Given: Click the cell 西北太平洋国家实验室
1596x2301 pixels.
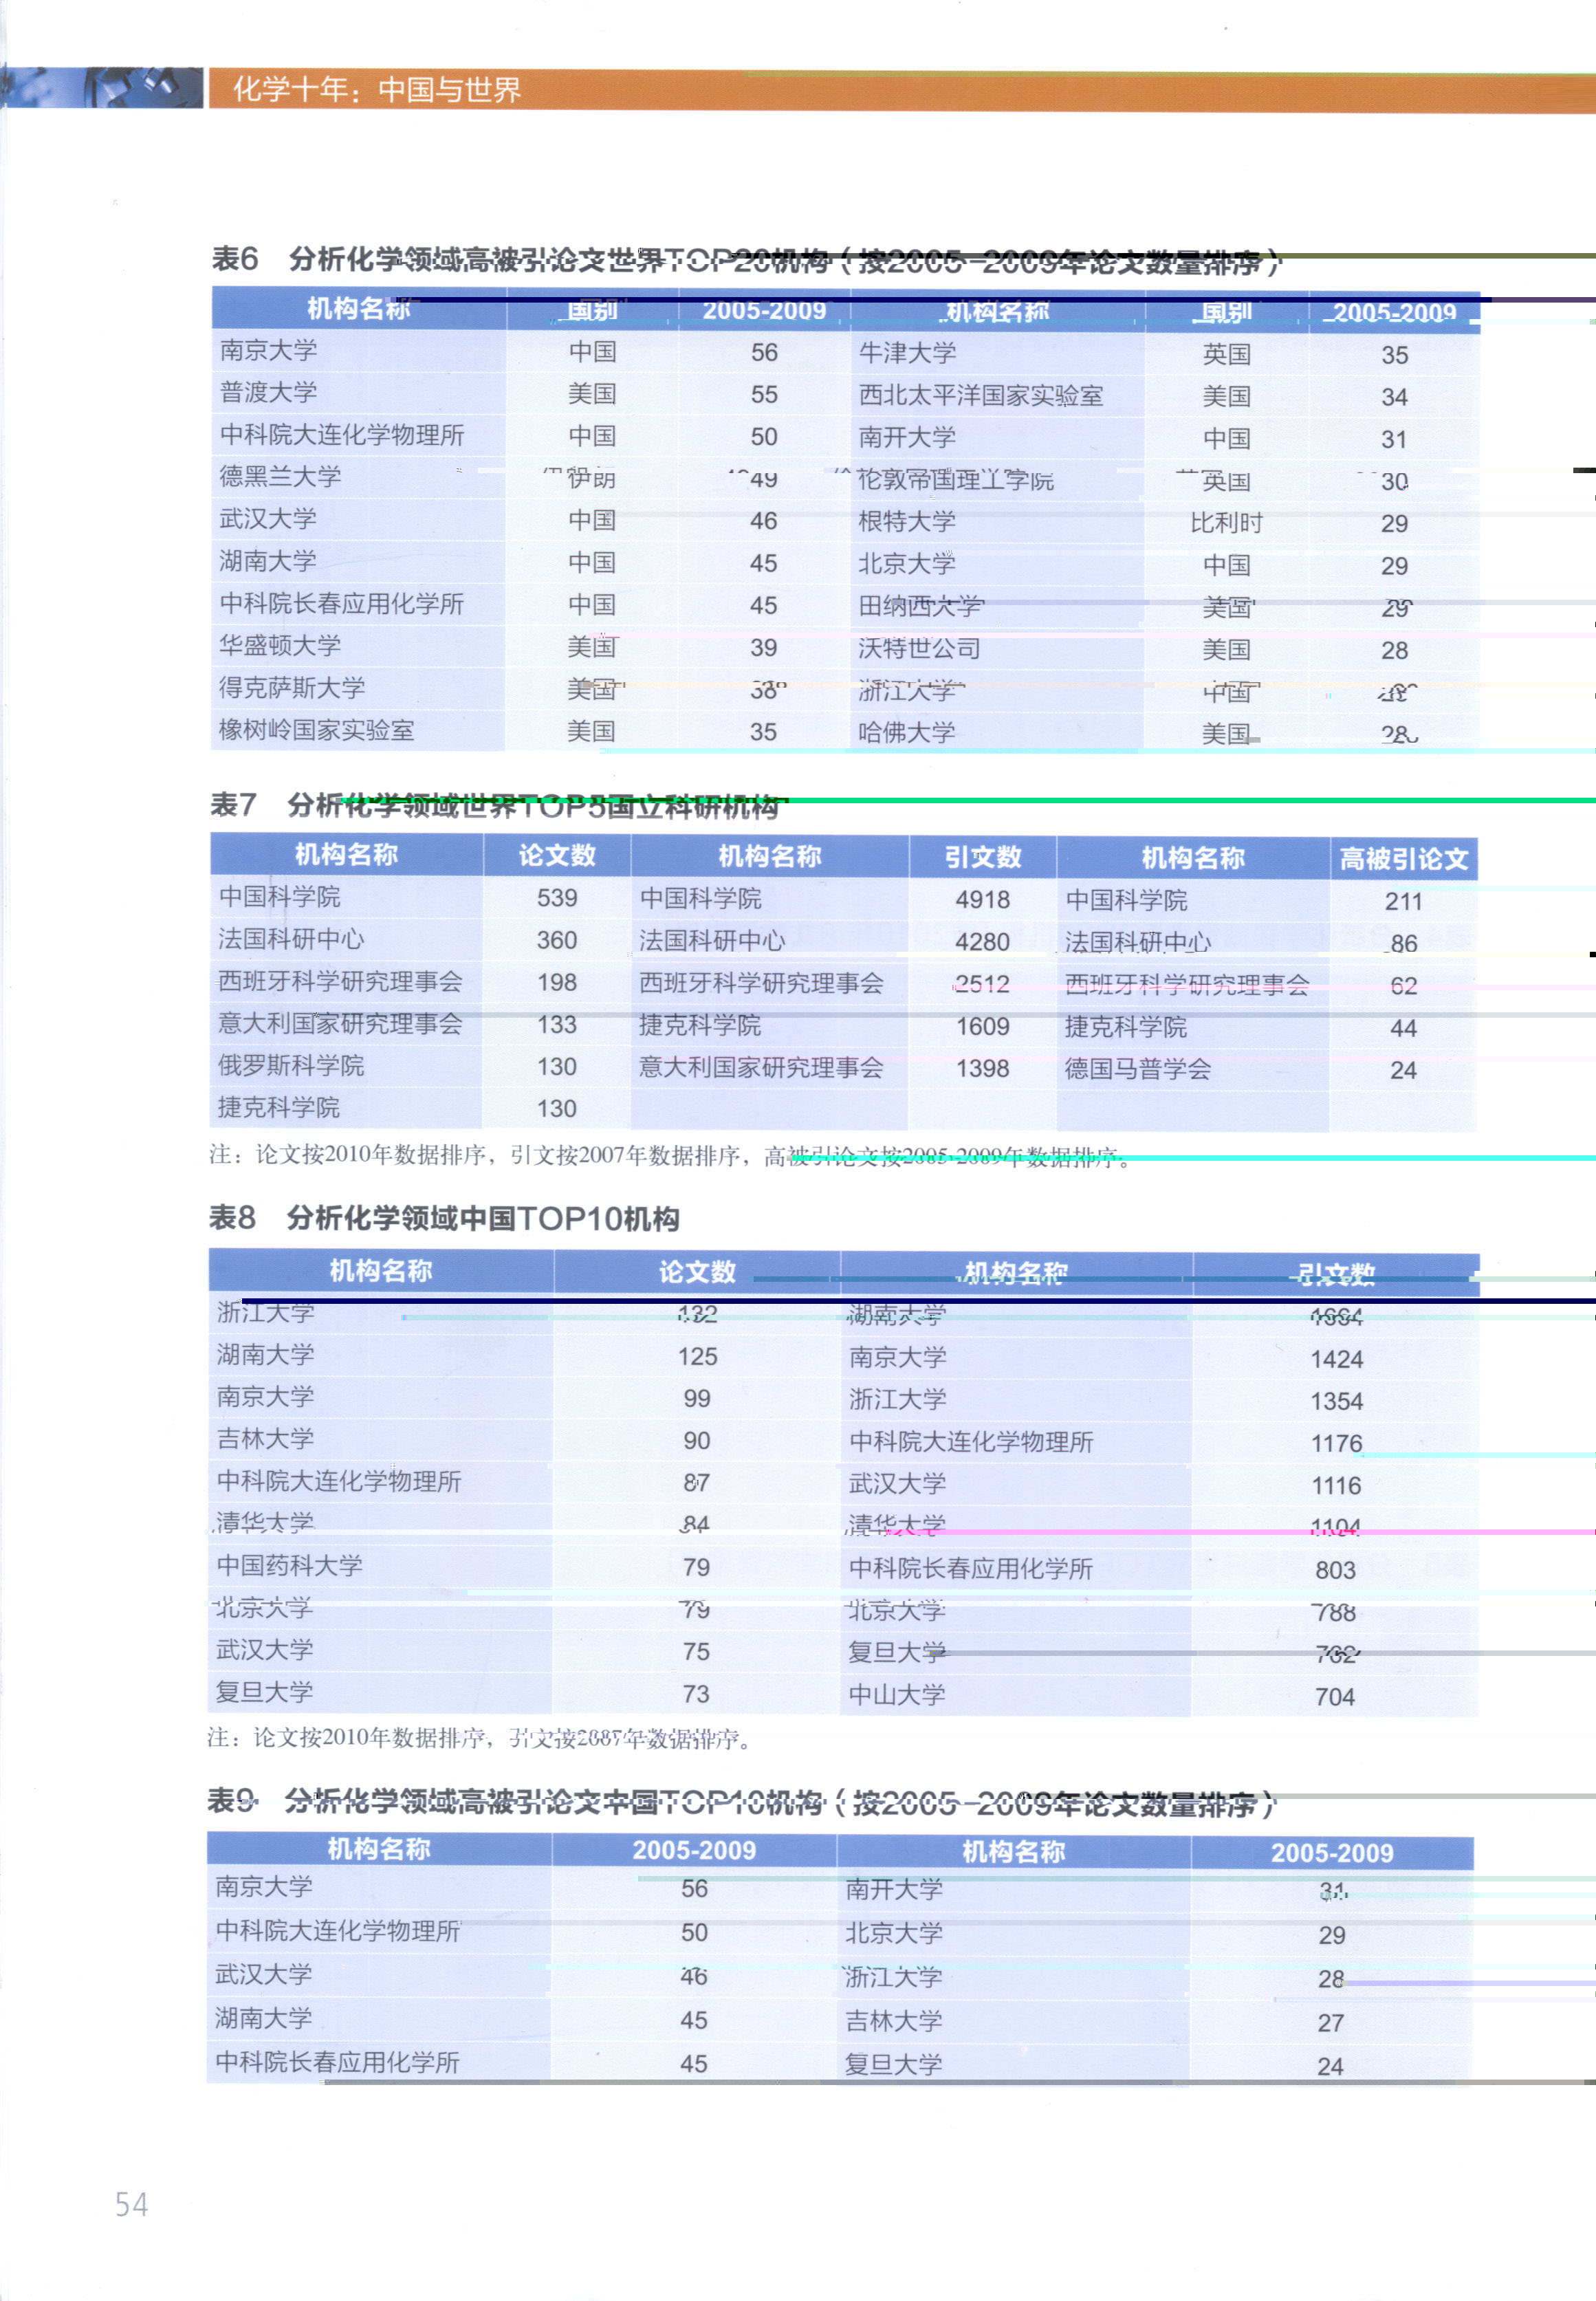Looking at the screenshot, I should click(x=981, y=396).
